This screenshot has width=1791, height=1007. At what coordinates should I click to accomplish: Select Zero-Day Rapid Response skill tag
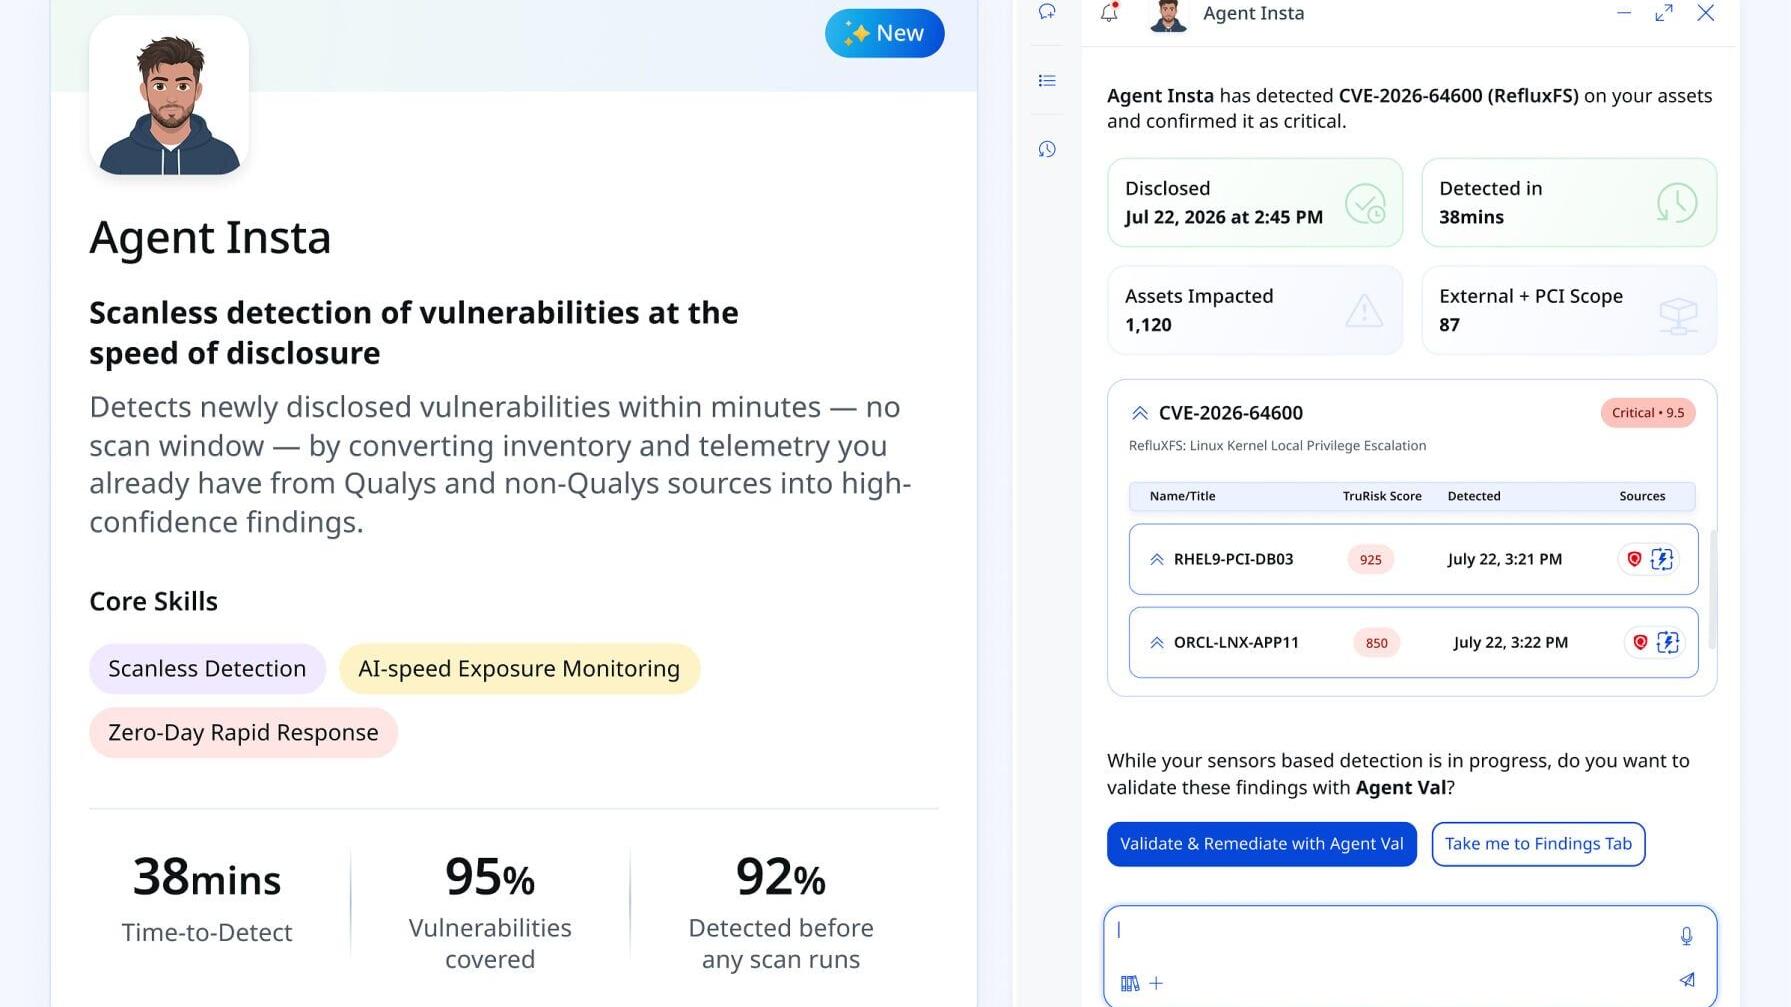click(x=243, y=733)
